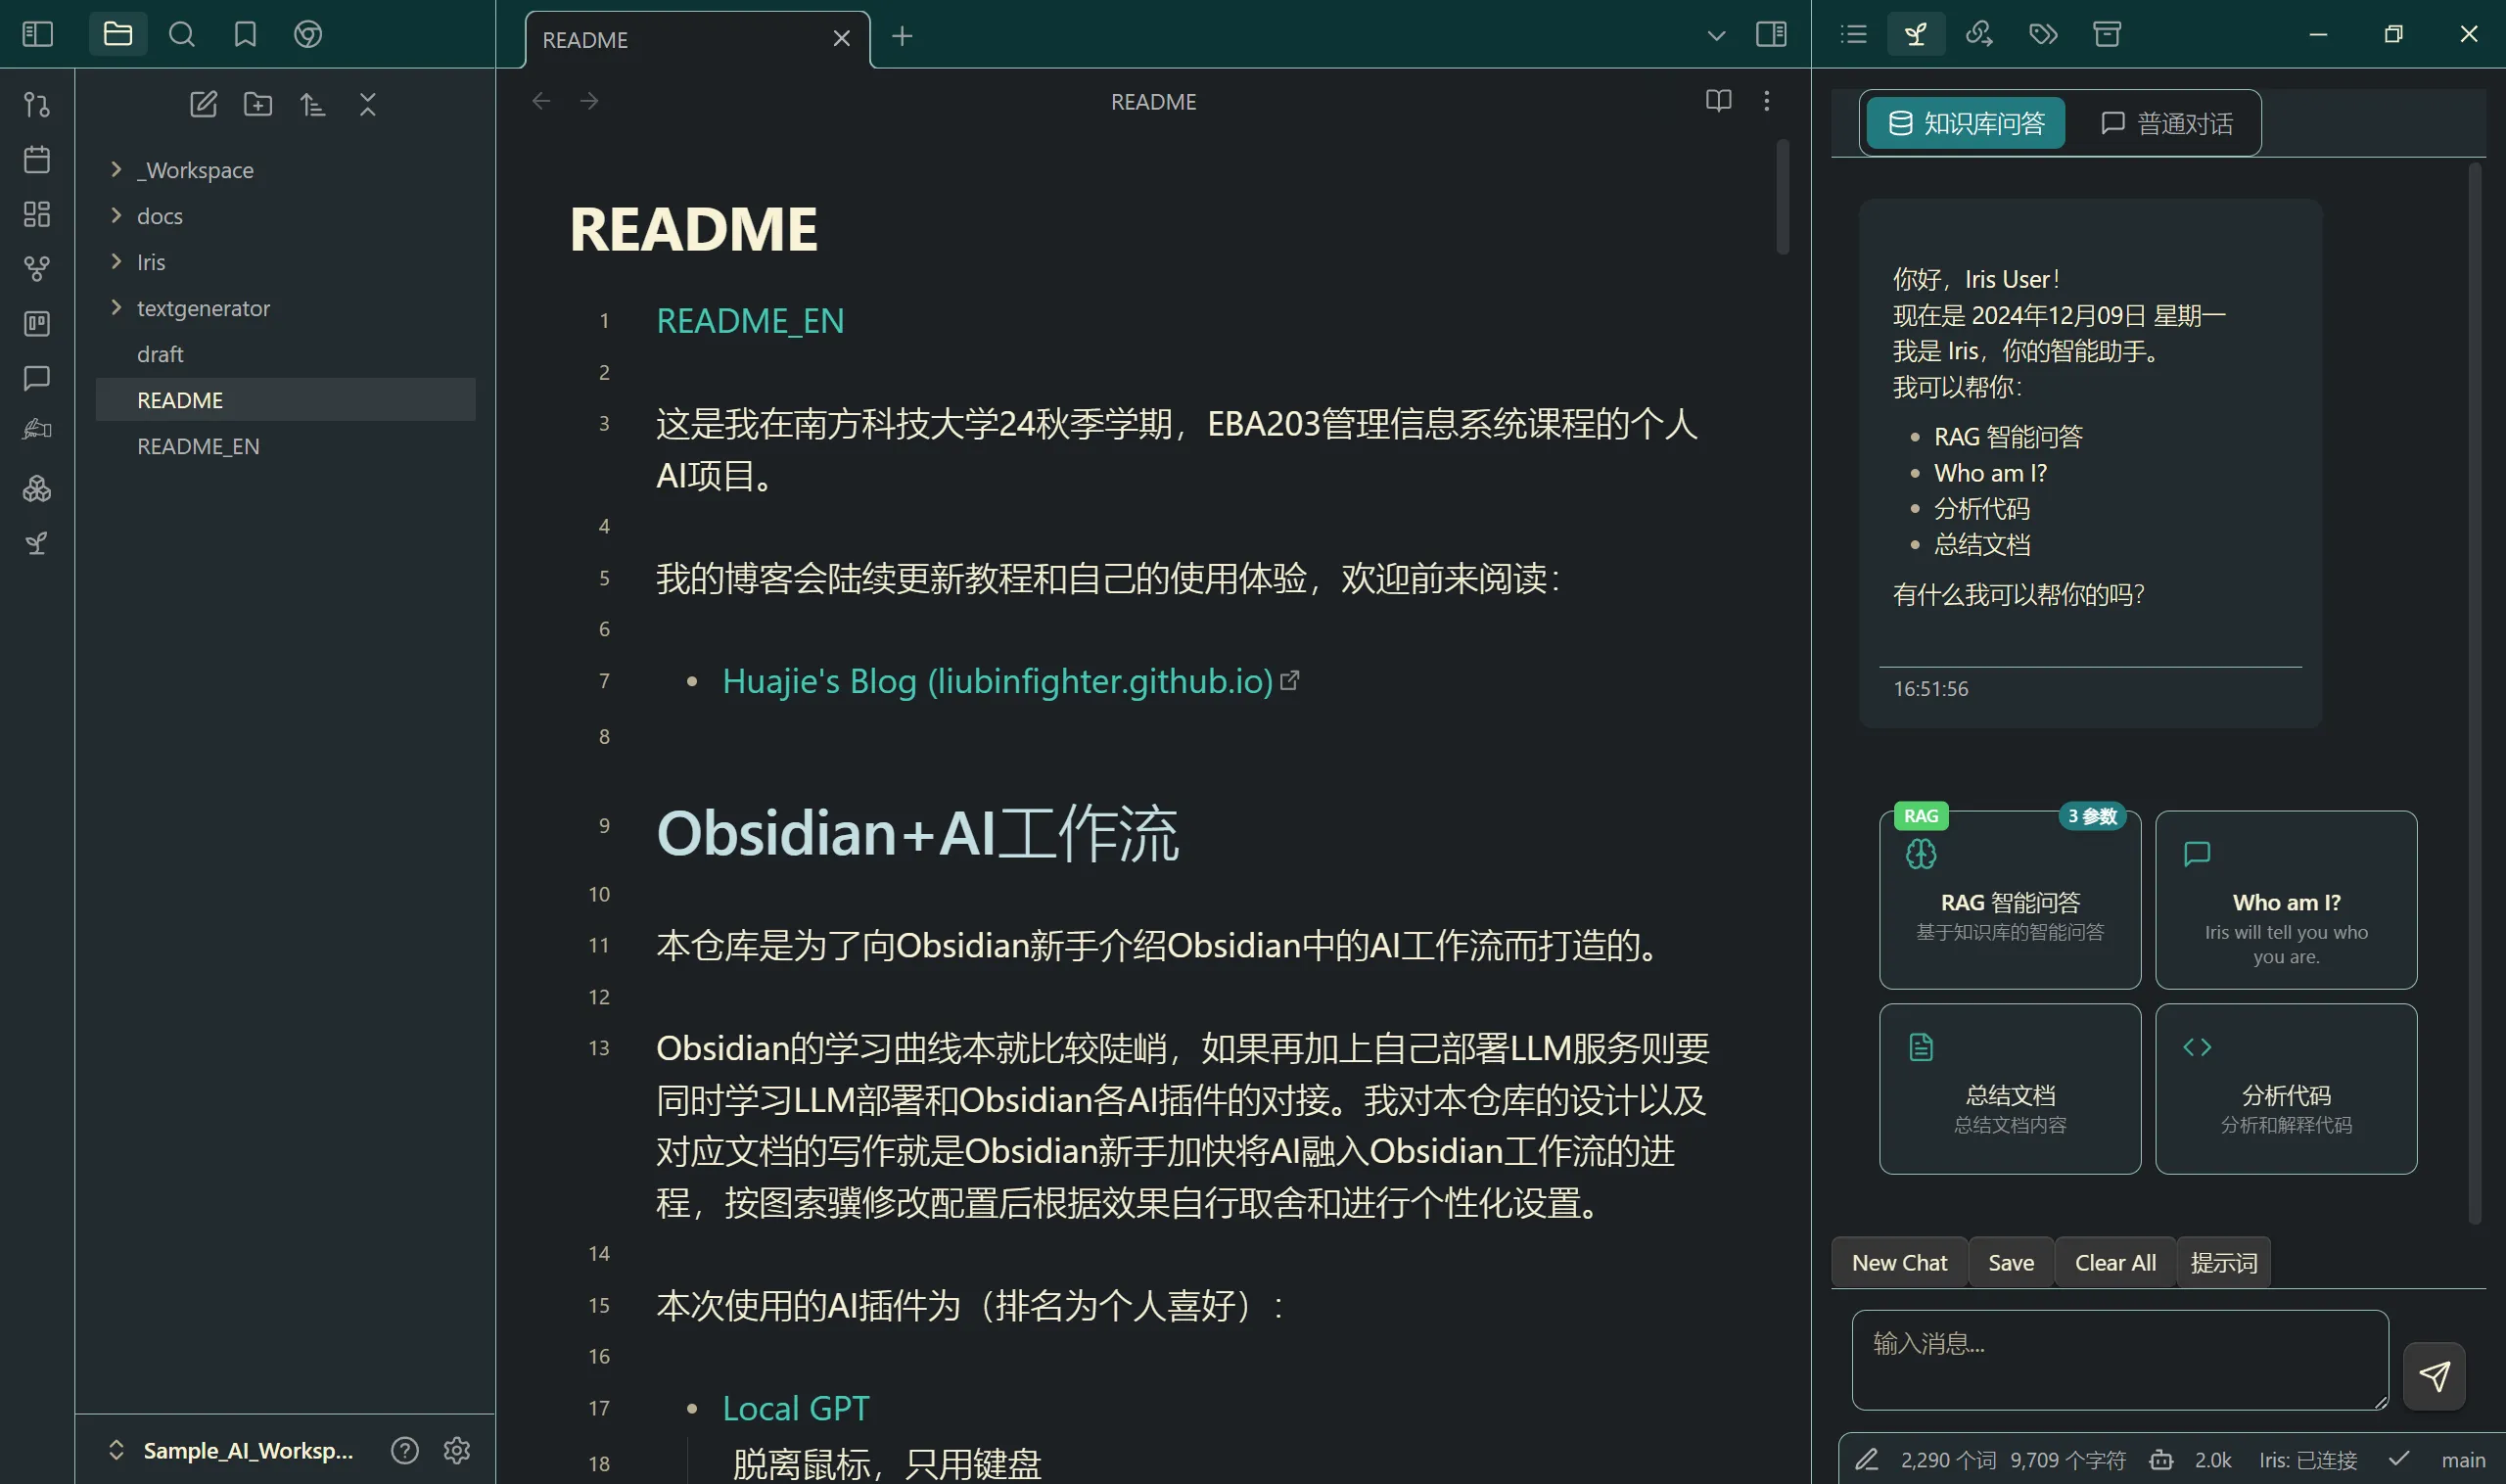Switch to 知识库问答 mode
Screen dimensions: 2506x1484
[1966, 123]
